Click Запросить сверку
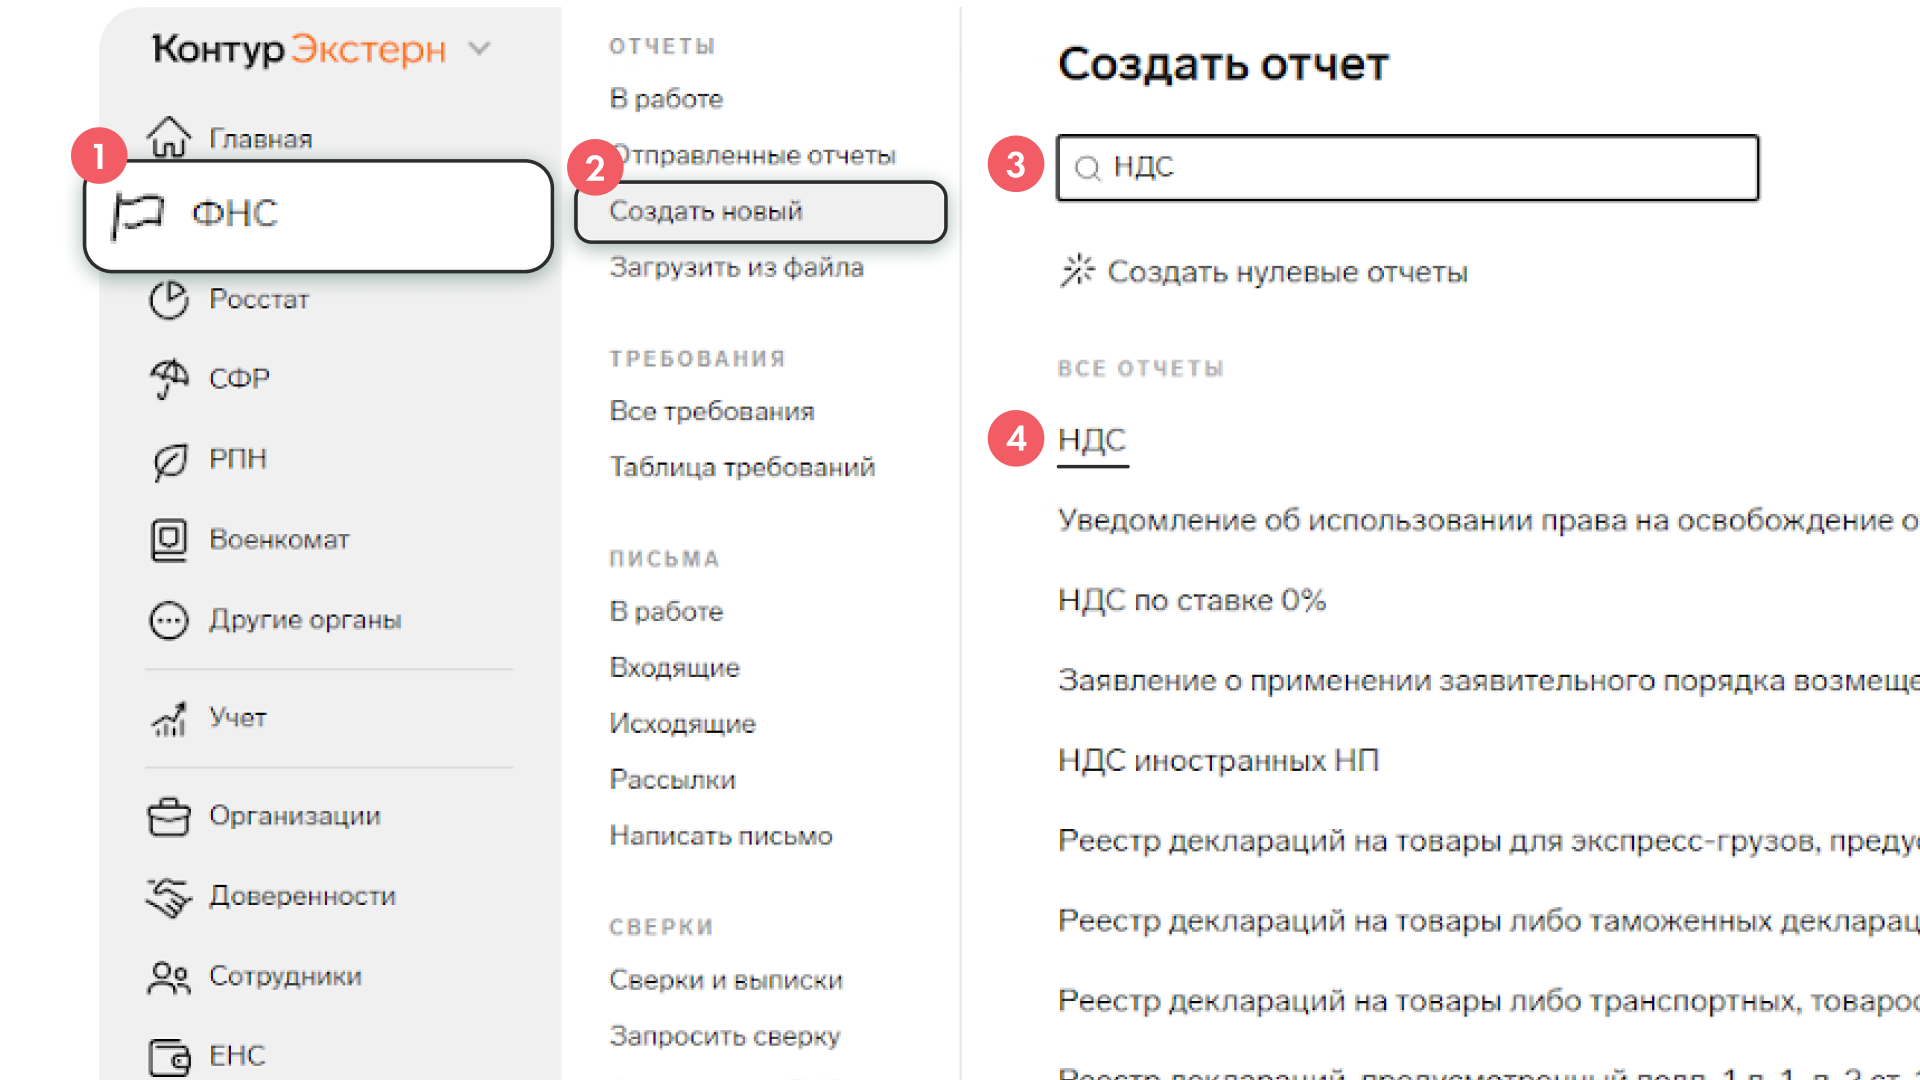The height and width of the screenshot is (1080, 1920). point(725,1036)
